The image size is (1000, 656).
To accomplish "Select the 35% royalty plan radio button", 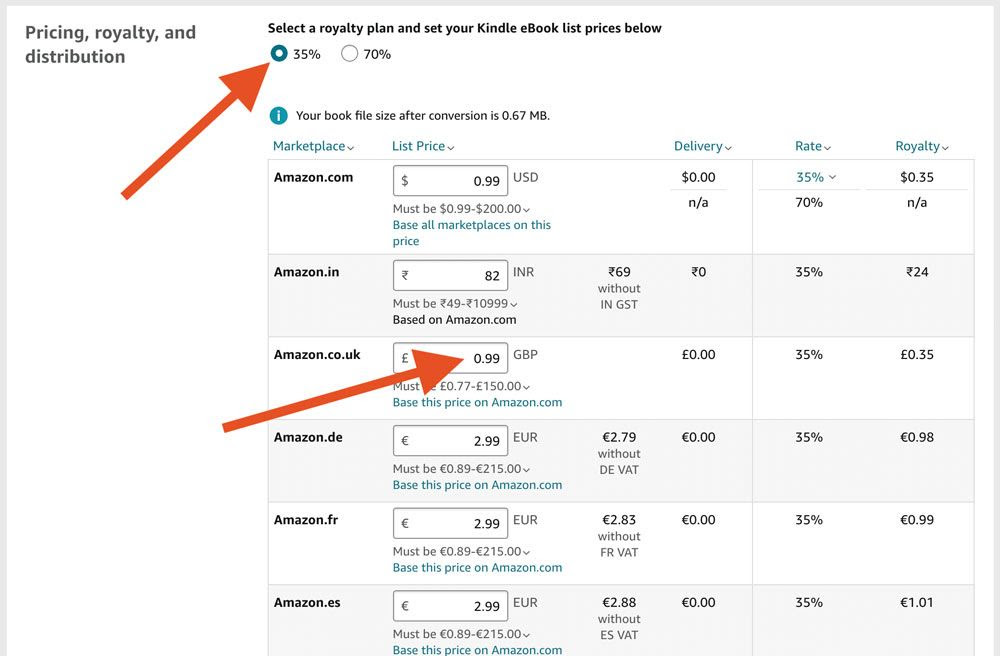I will 279,54.
